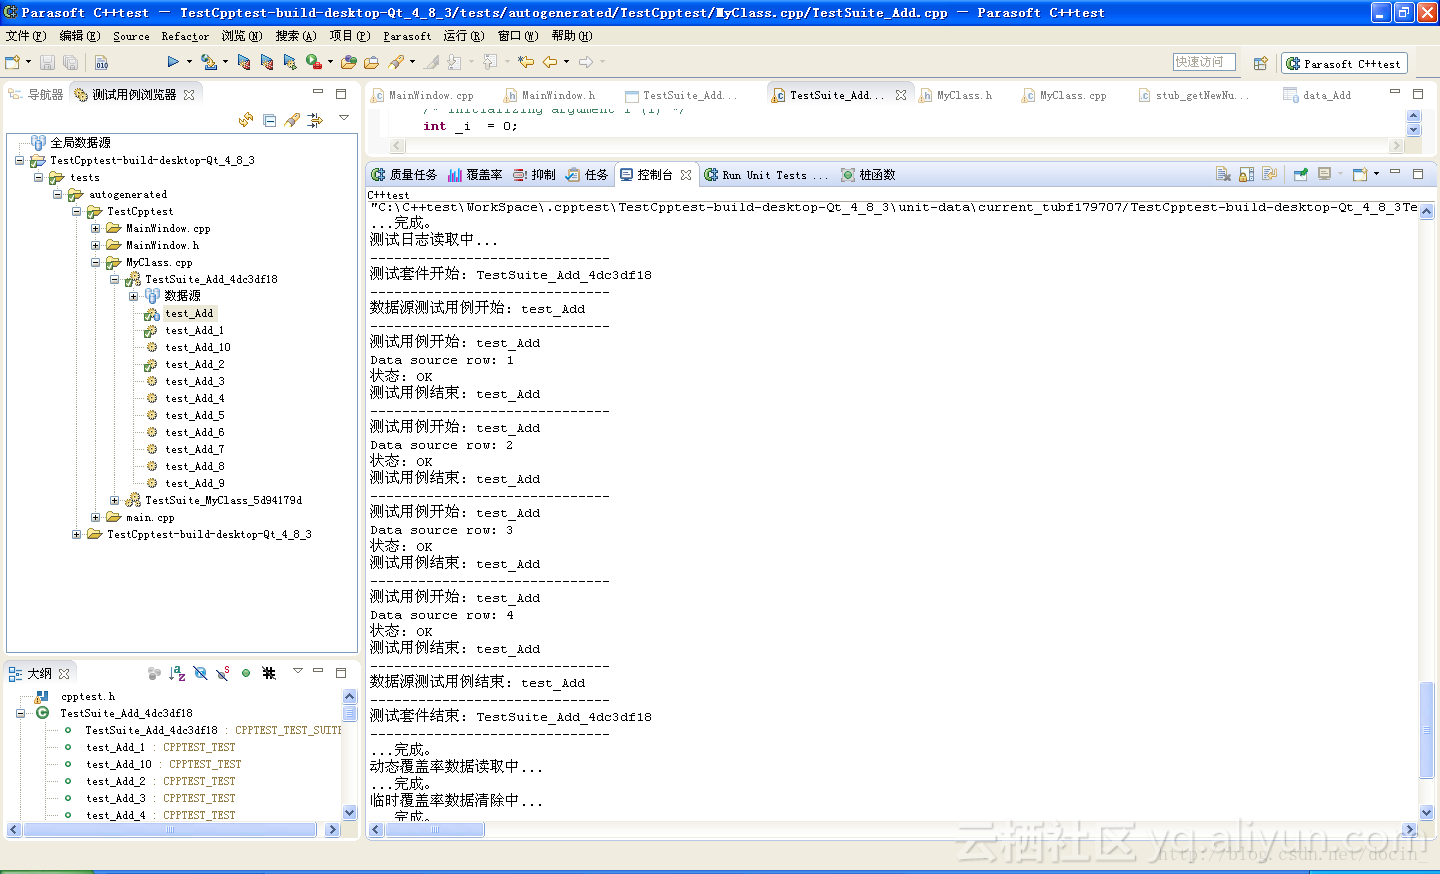
Task: Open dropdown arrow beside new console icon
Action: (1376, 174)
